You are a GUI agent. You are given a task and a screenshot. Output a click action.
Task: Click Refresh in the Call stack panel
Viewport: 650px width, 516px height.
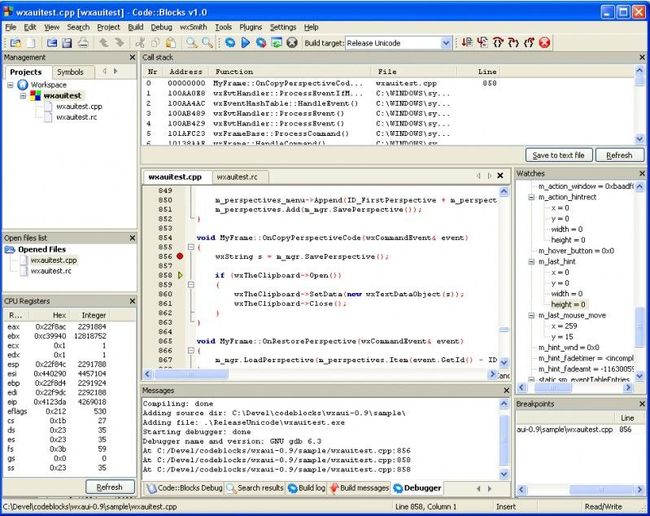tap(619, 155)
